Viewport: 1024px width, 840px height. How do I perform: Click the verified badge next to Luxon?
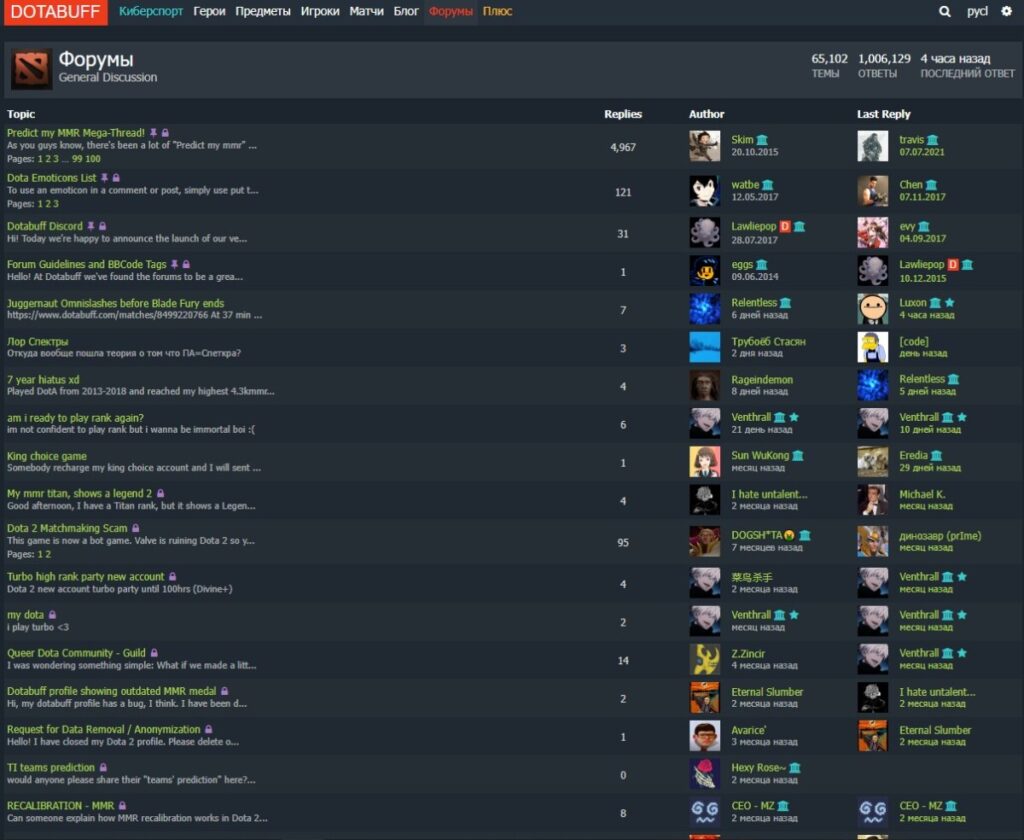pos(936,303)
